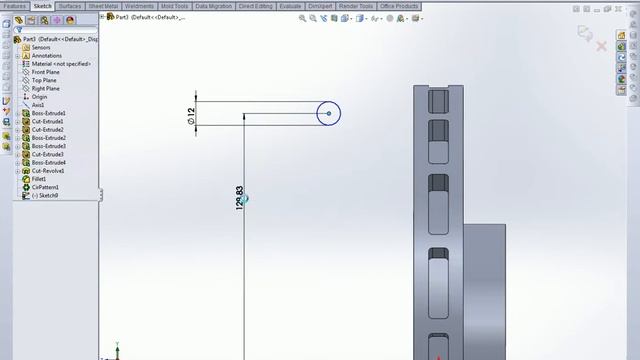Click the Apply Scene icon

[x=400, y=18]
